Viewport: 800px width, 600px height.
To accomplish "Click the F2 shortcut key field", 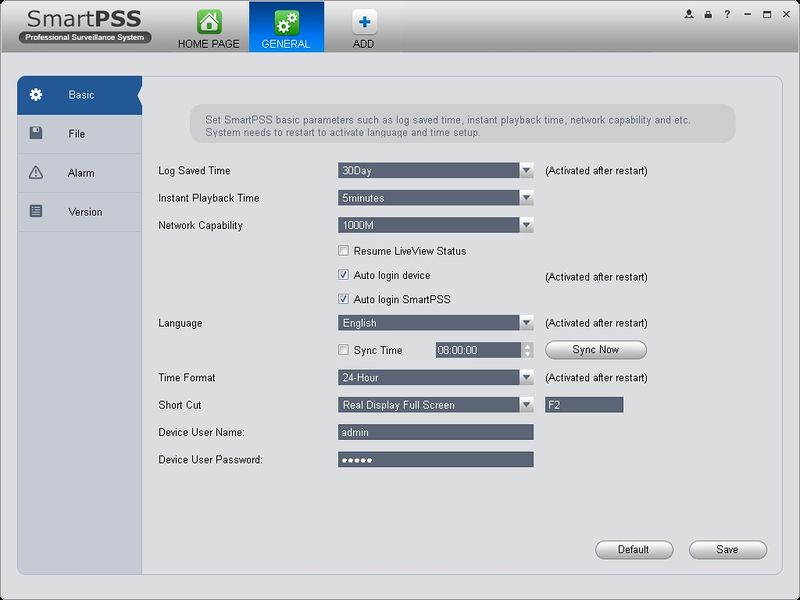I will tap(584, 405).
